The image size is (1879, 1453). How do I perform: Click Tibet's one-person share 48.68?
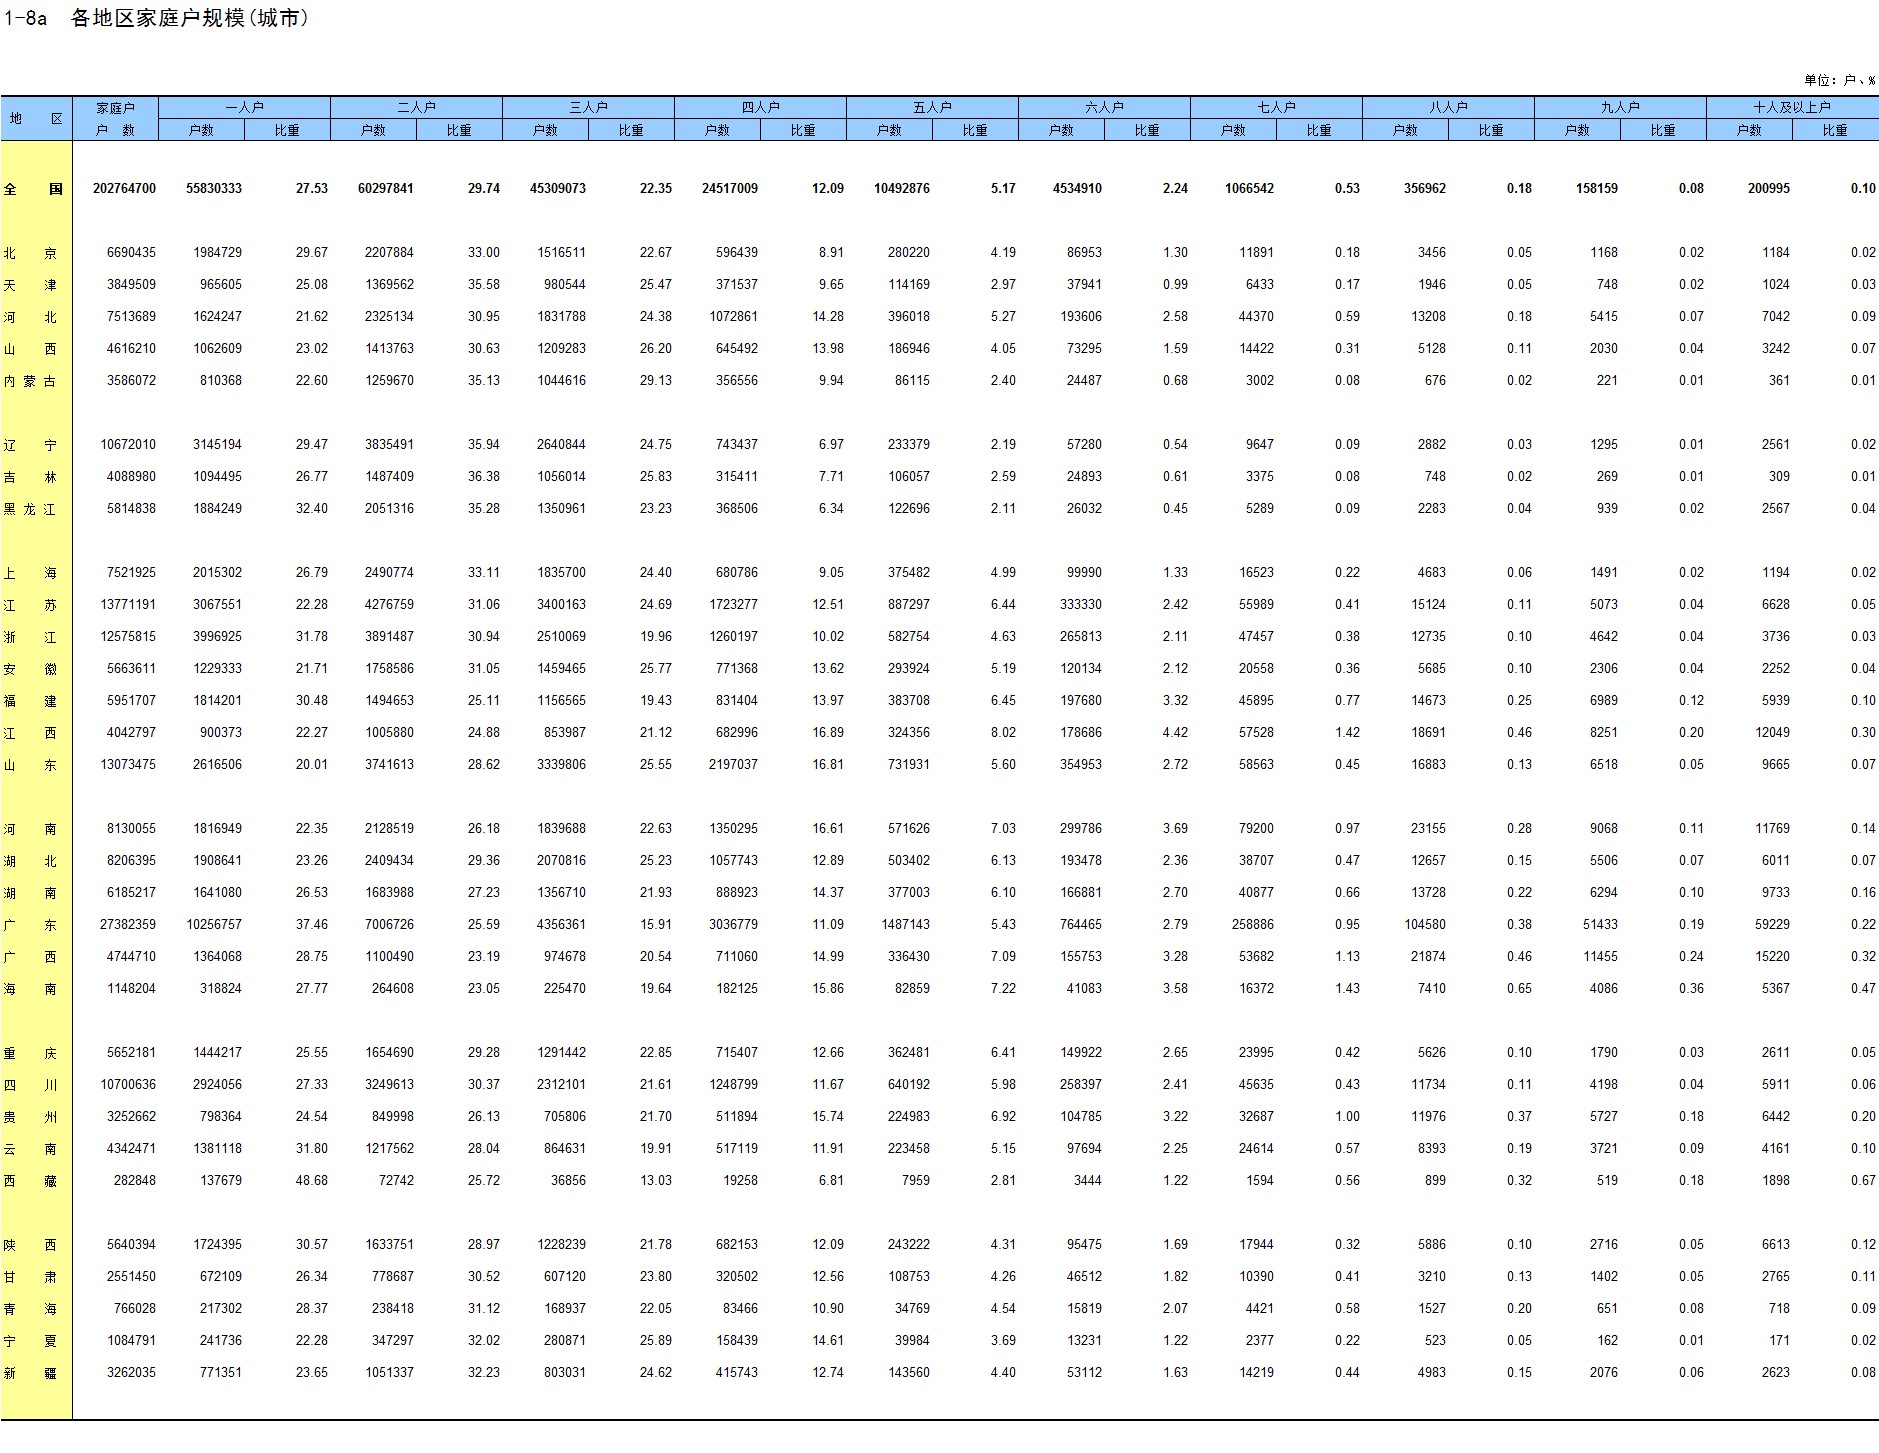(x=311, y=1181)
